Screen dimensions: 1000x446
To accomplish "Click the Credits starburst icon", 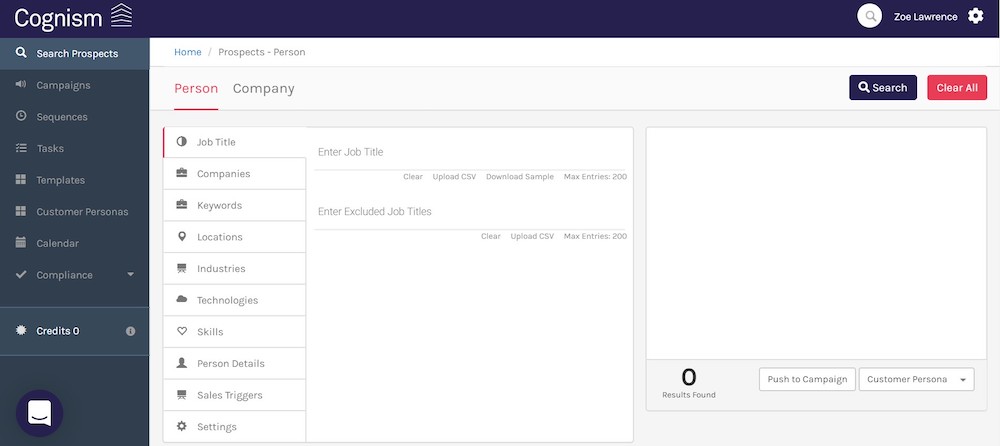I will 21,331.
